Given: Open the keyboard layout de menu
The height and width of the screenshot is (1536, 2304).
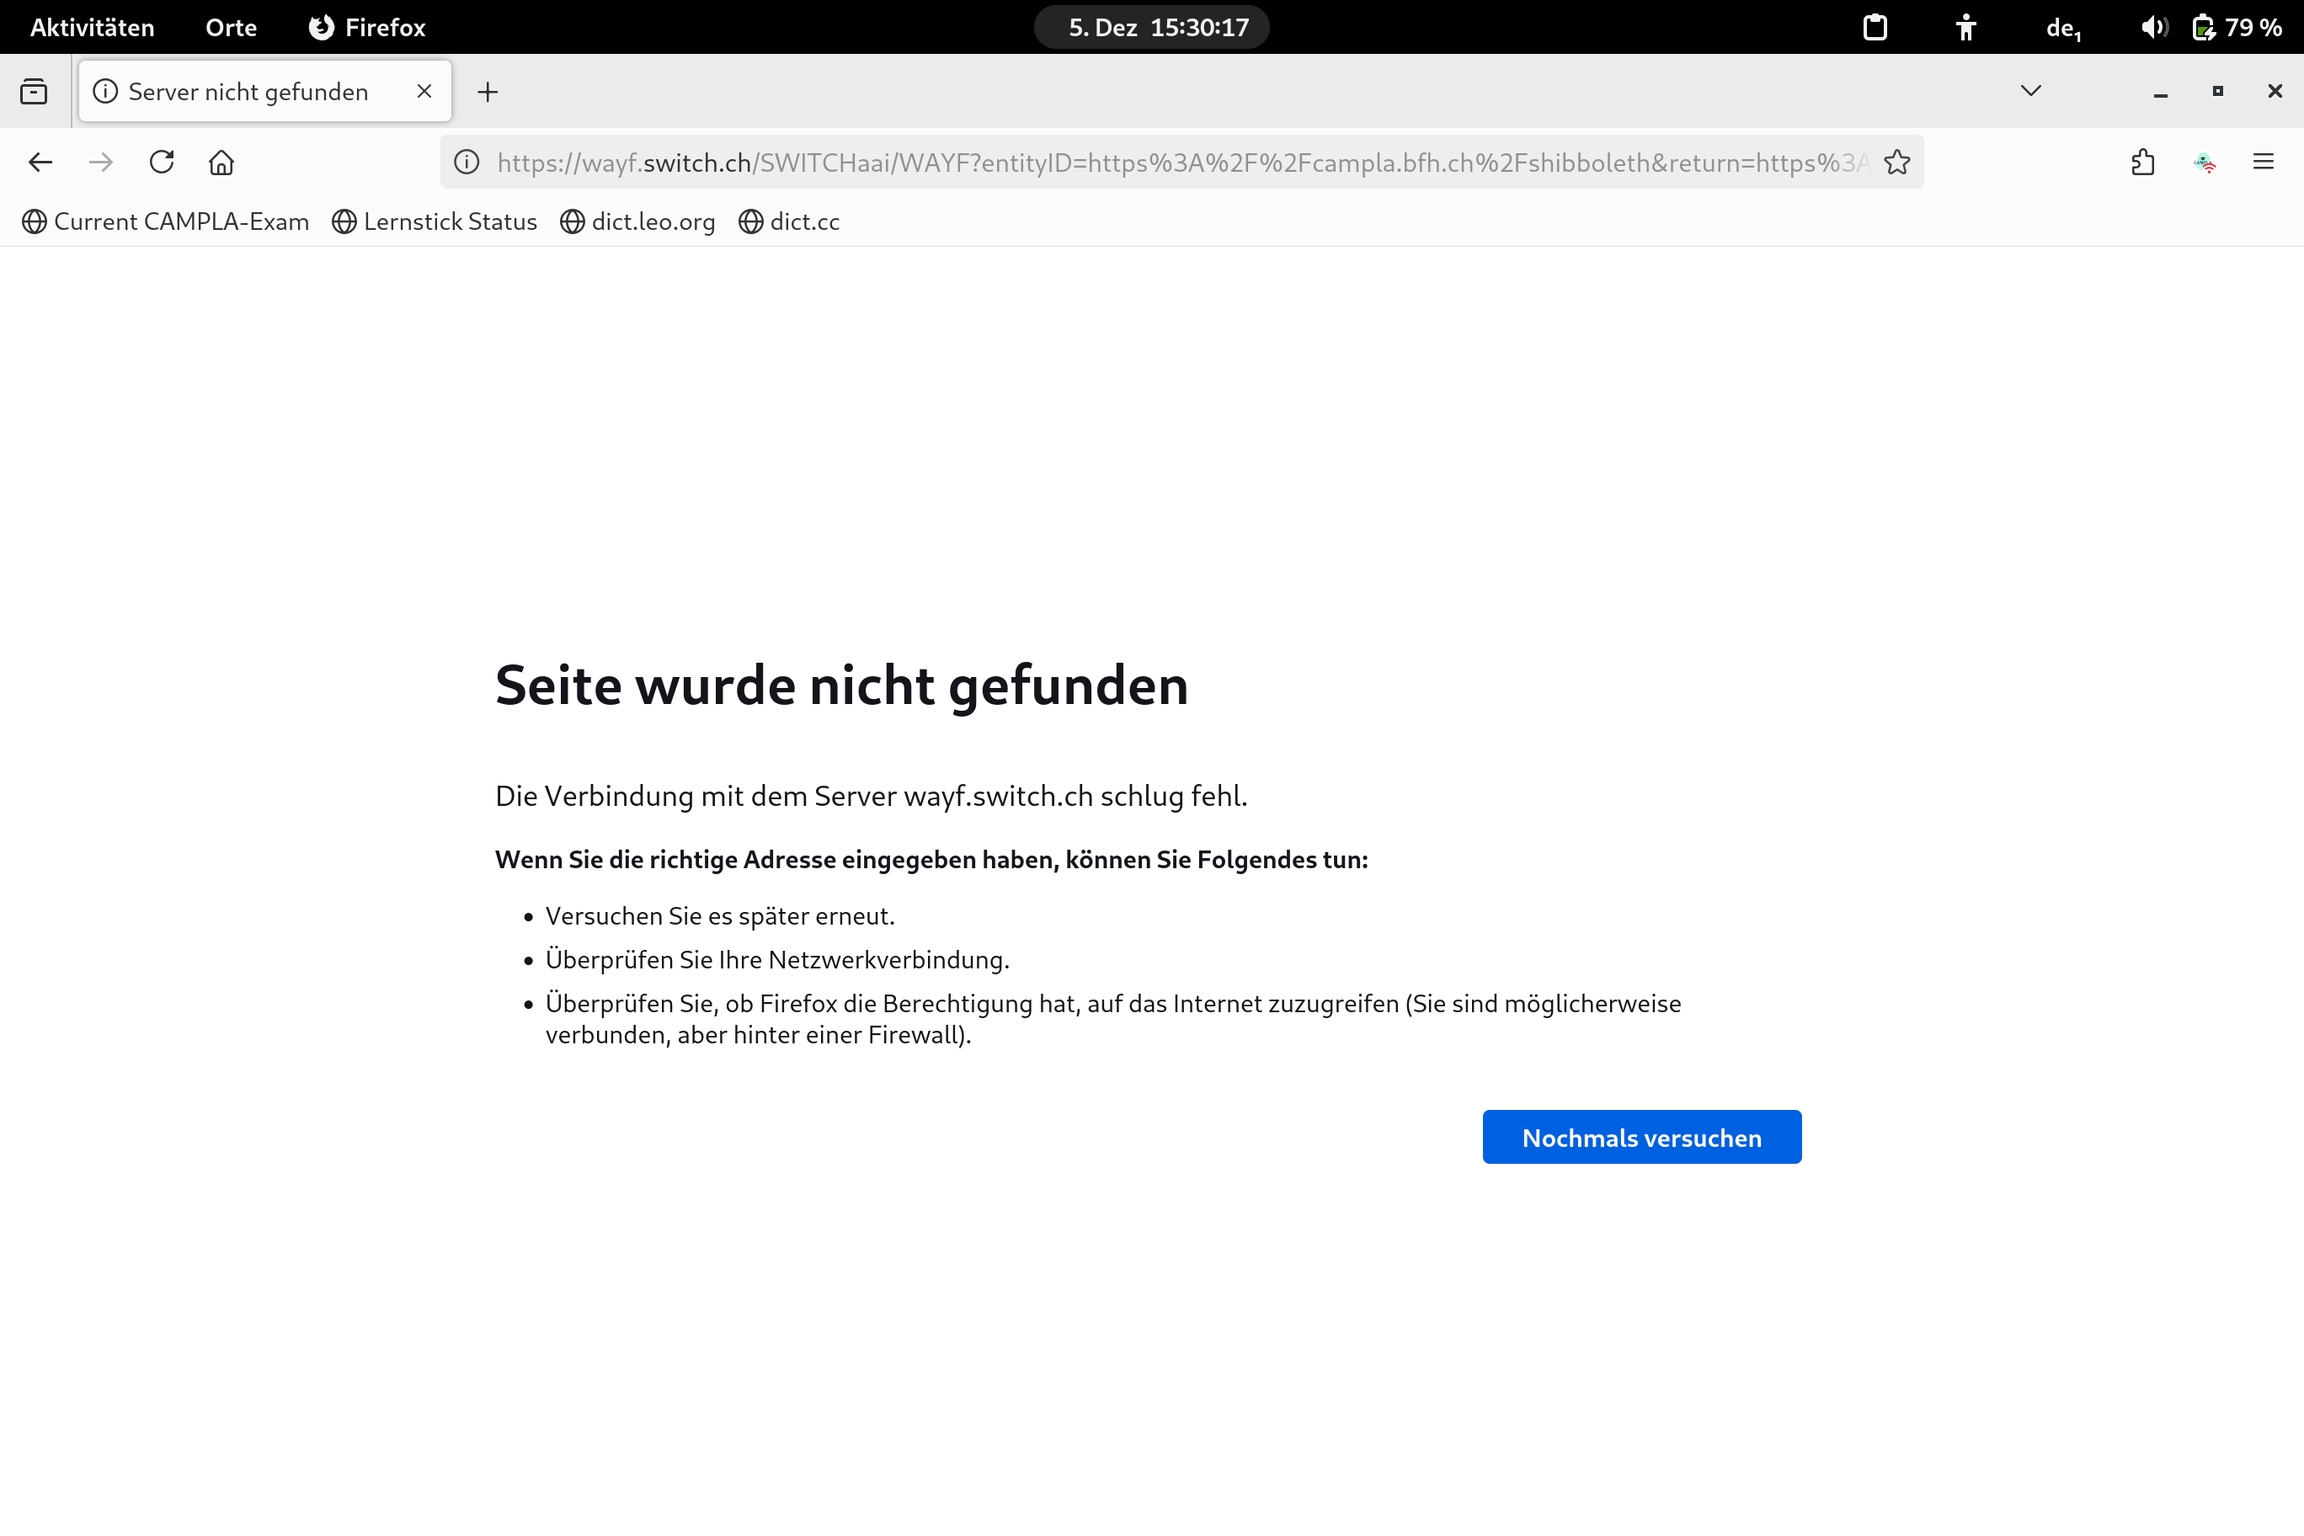Looking at the screenshot, I should click(2063, 28).
